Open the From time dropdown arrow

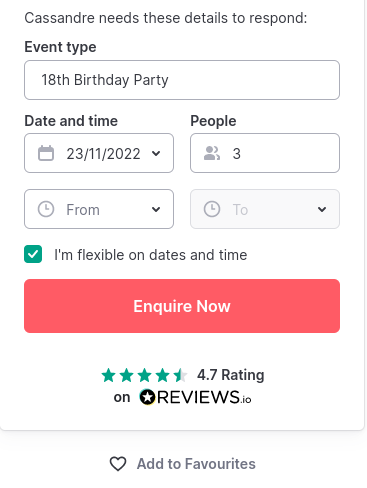156,209
